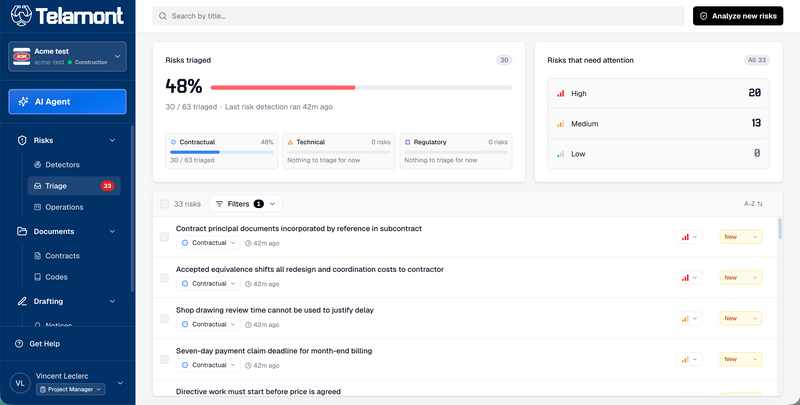The image size is (800, 405).
Task: Click the Detectors icon in sidebar
Action: (37, 165)
